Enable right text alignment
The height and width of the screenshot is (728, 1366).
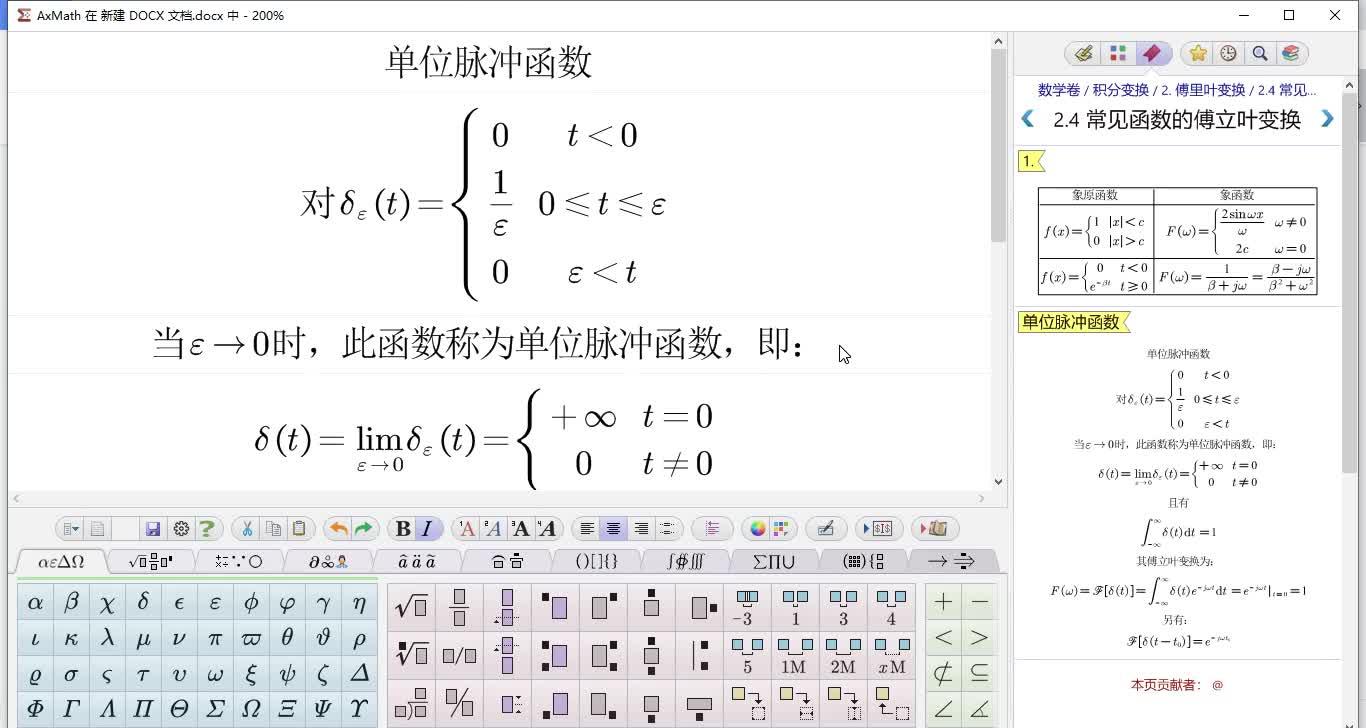coord(641,528)
